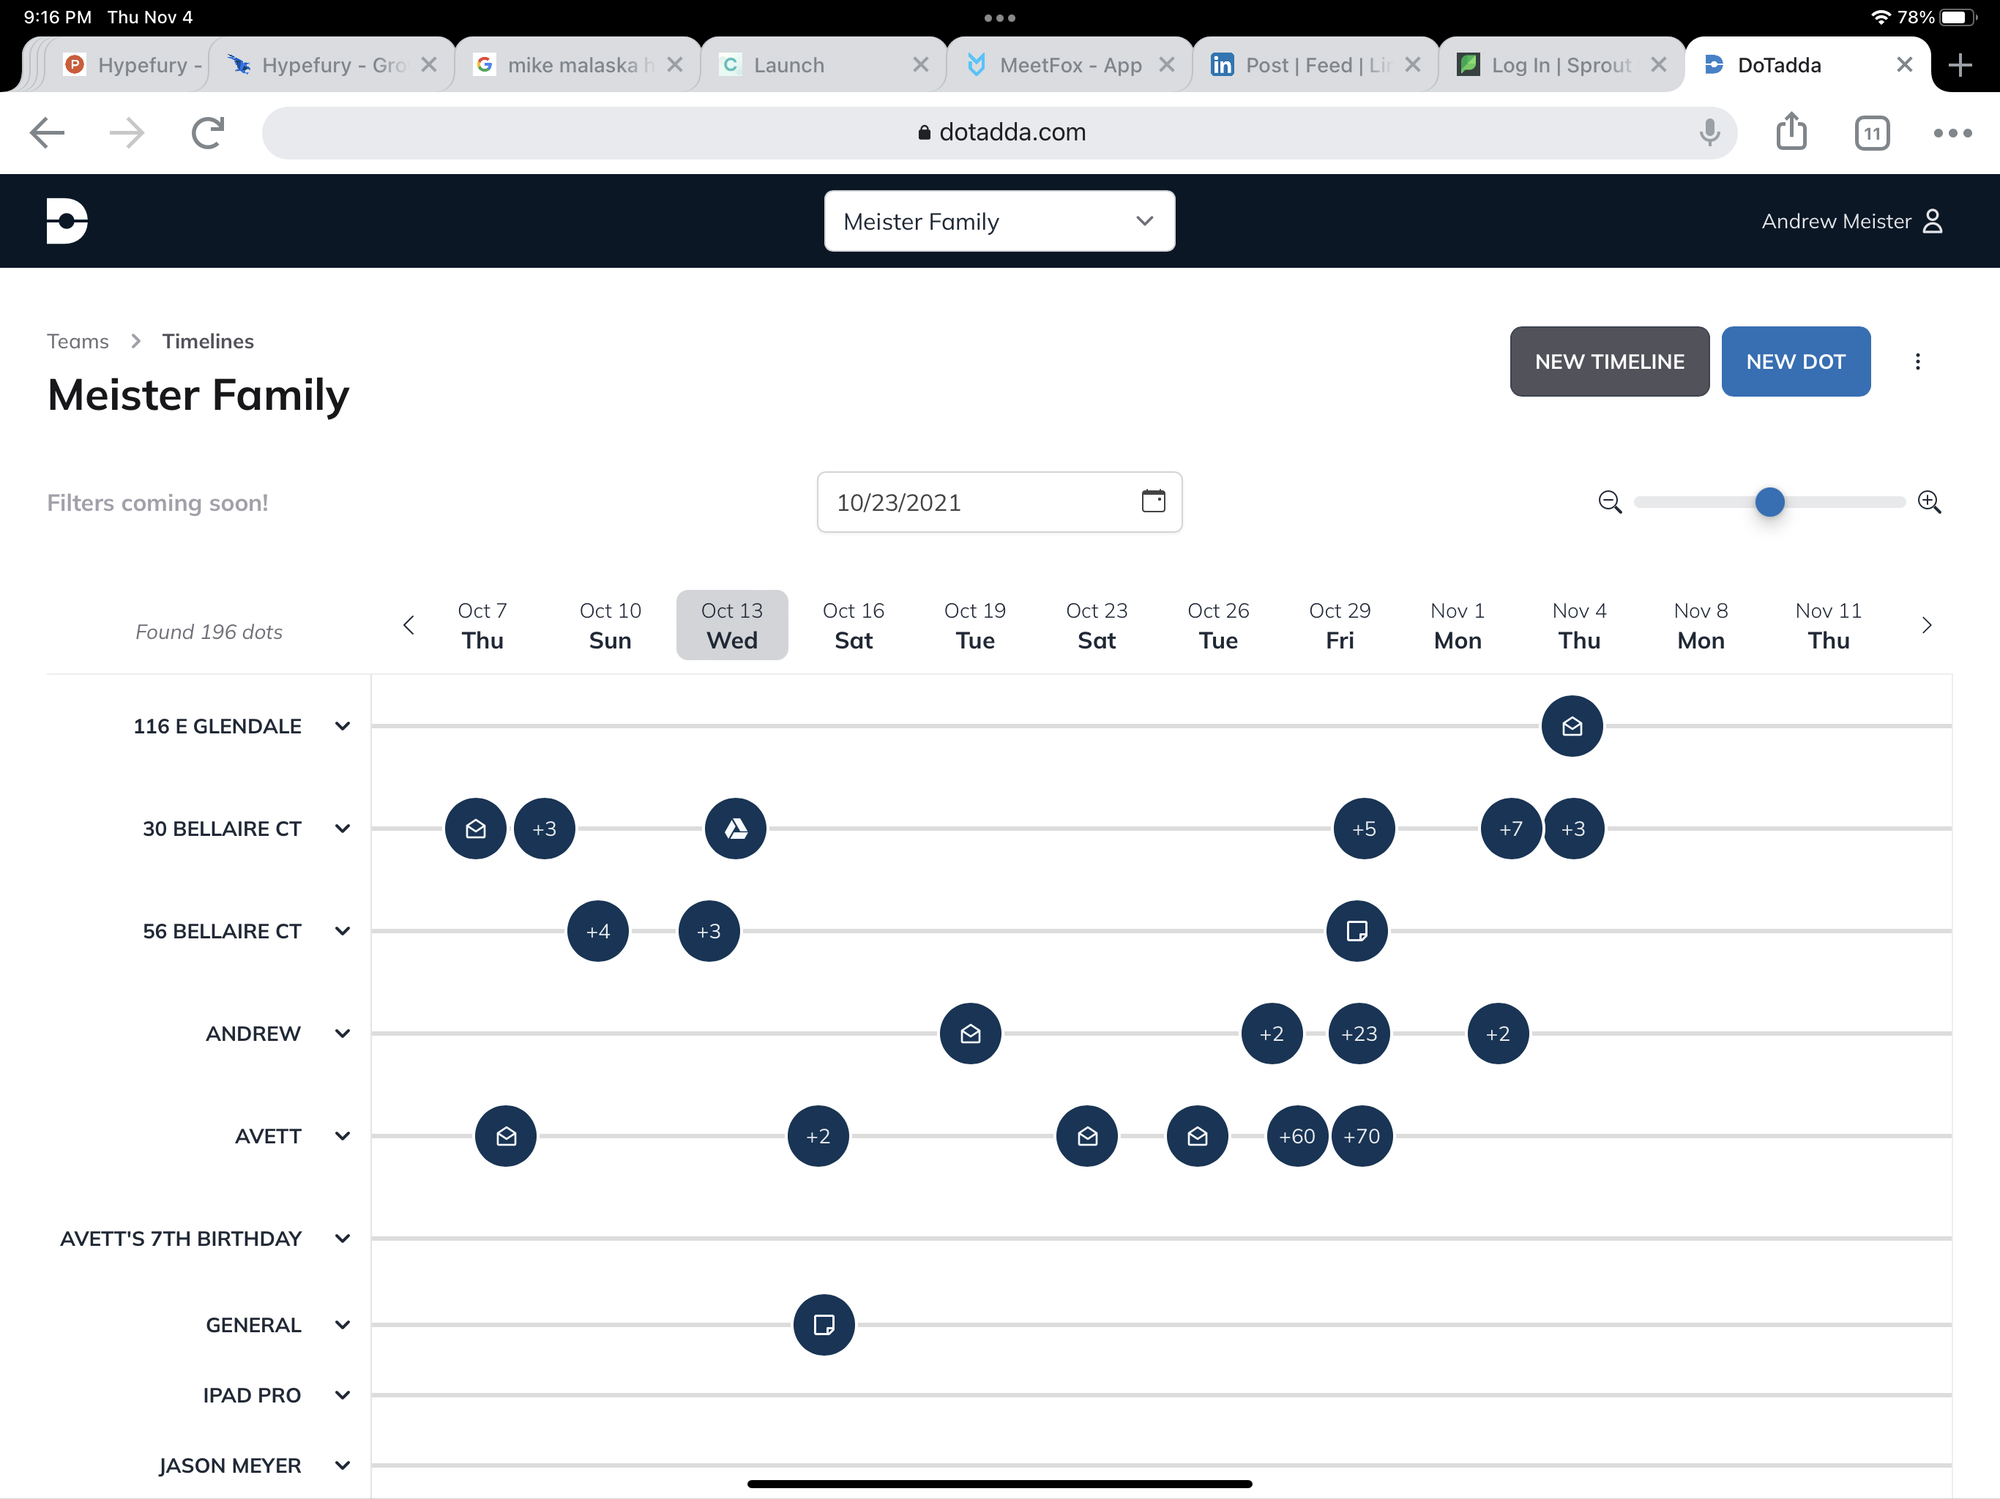Click the Google Drive dot on 30 Bellaire Ct
This screenshot has width=2000, height=1499.
(x=735, y=828)
